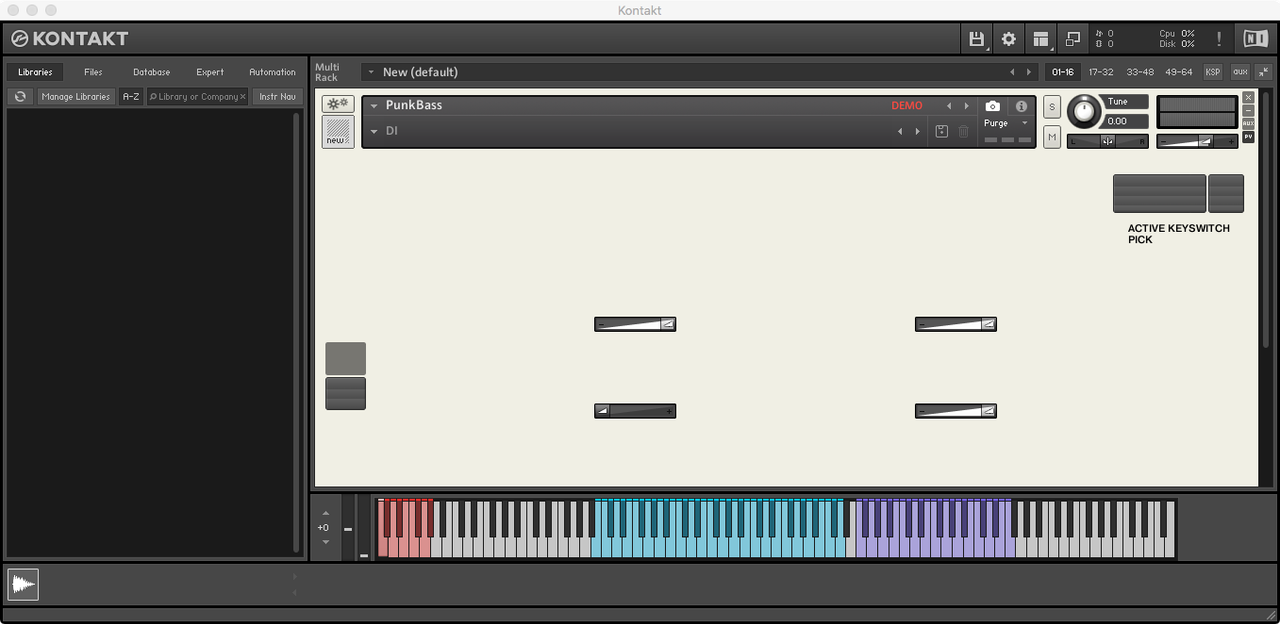Toggle the lowercase aux button in rack header
Image resolution: width=1280 pixels, height=624 pixels.
click(x=1240, y=72)
